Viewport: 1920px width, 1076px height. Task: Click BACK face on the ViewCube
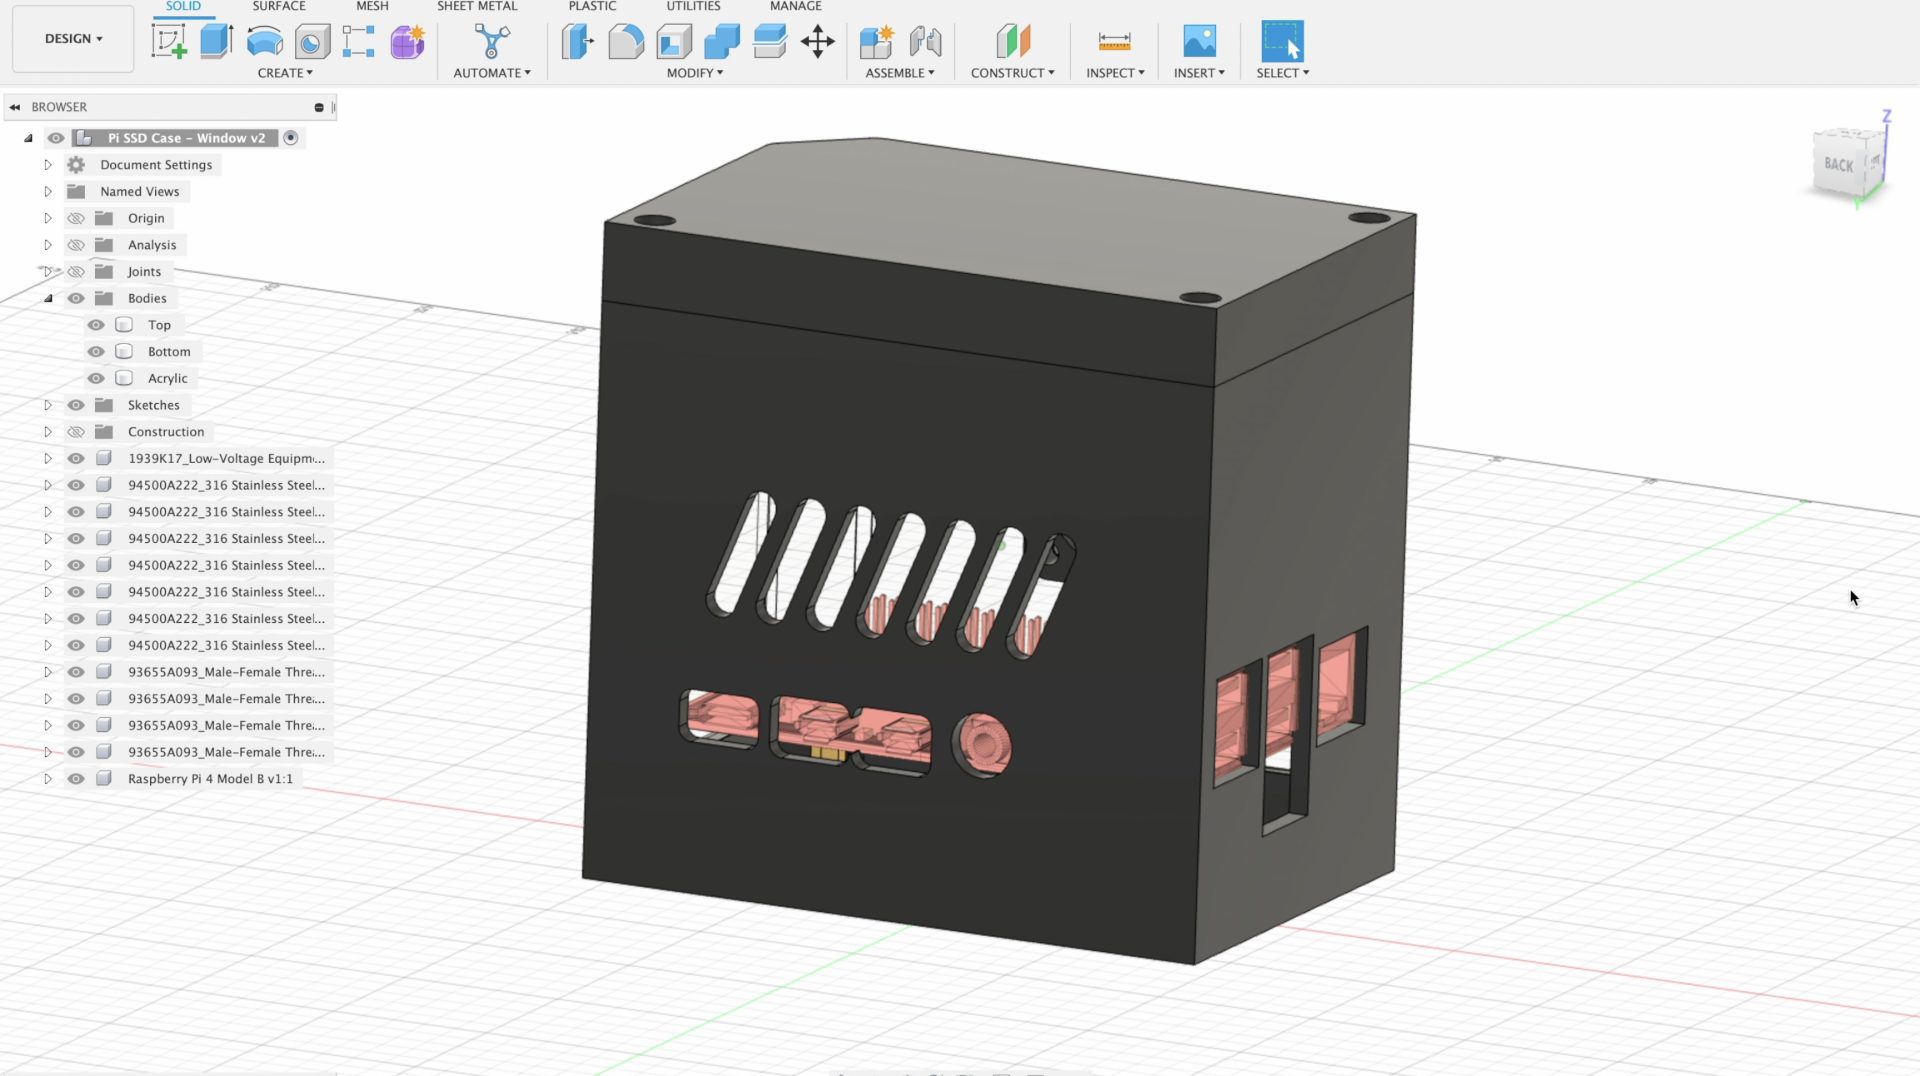point(1841,163)
